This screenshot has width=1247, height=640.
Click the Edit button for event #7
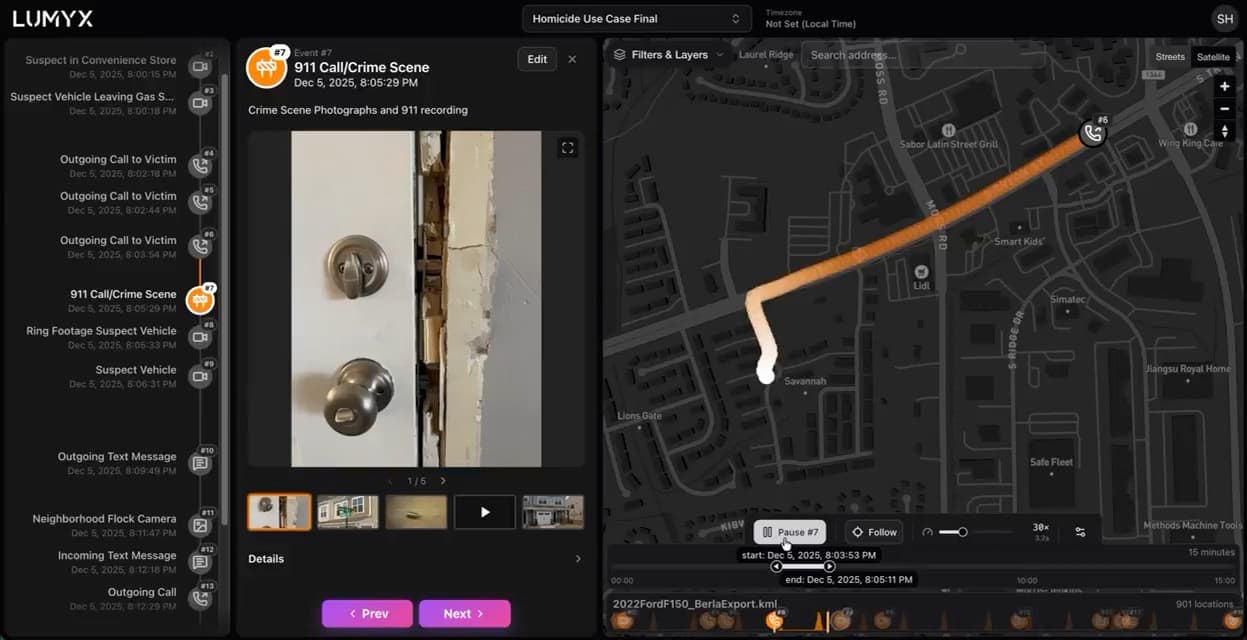(x=537, y=59)
